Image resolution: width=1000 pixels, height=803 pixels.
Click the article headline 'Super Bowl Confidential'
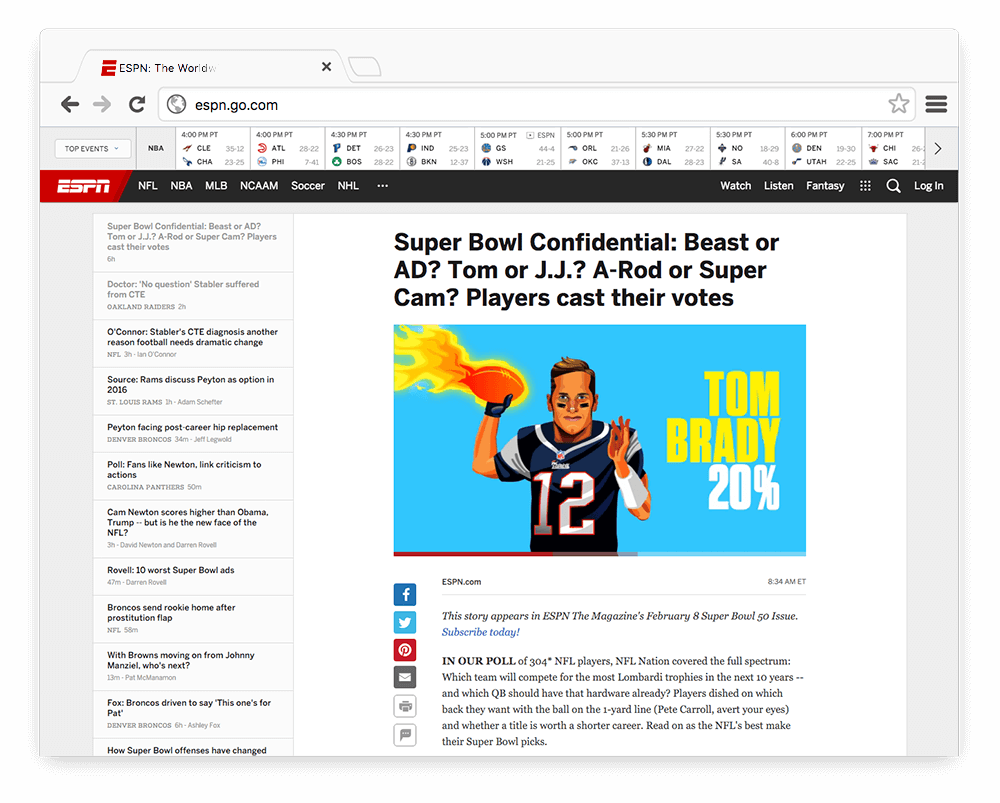(586, 270)
